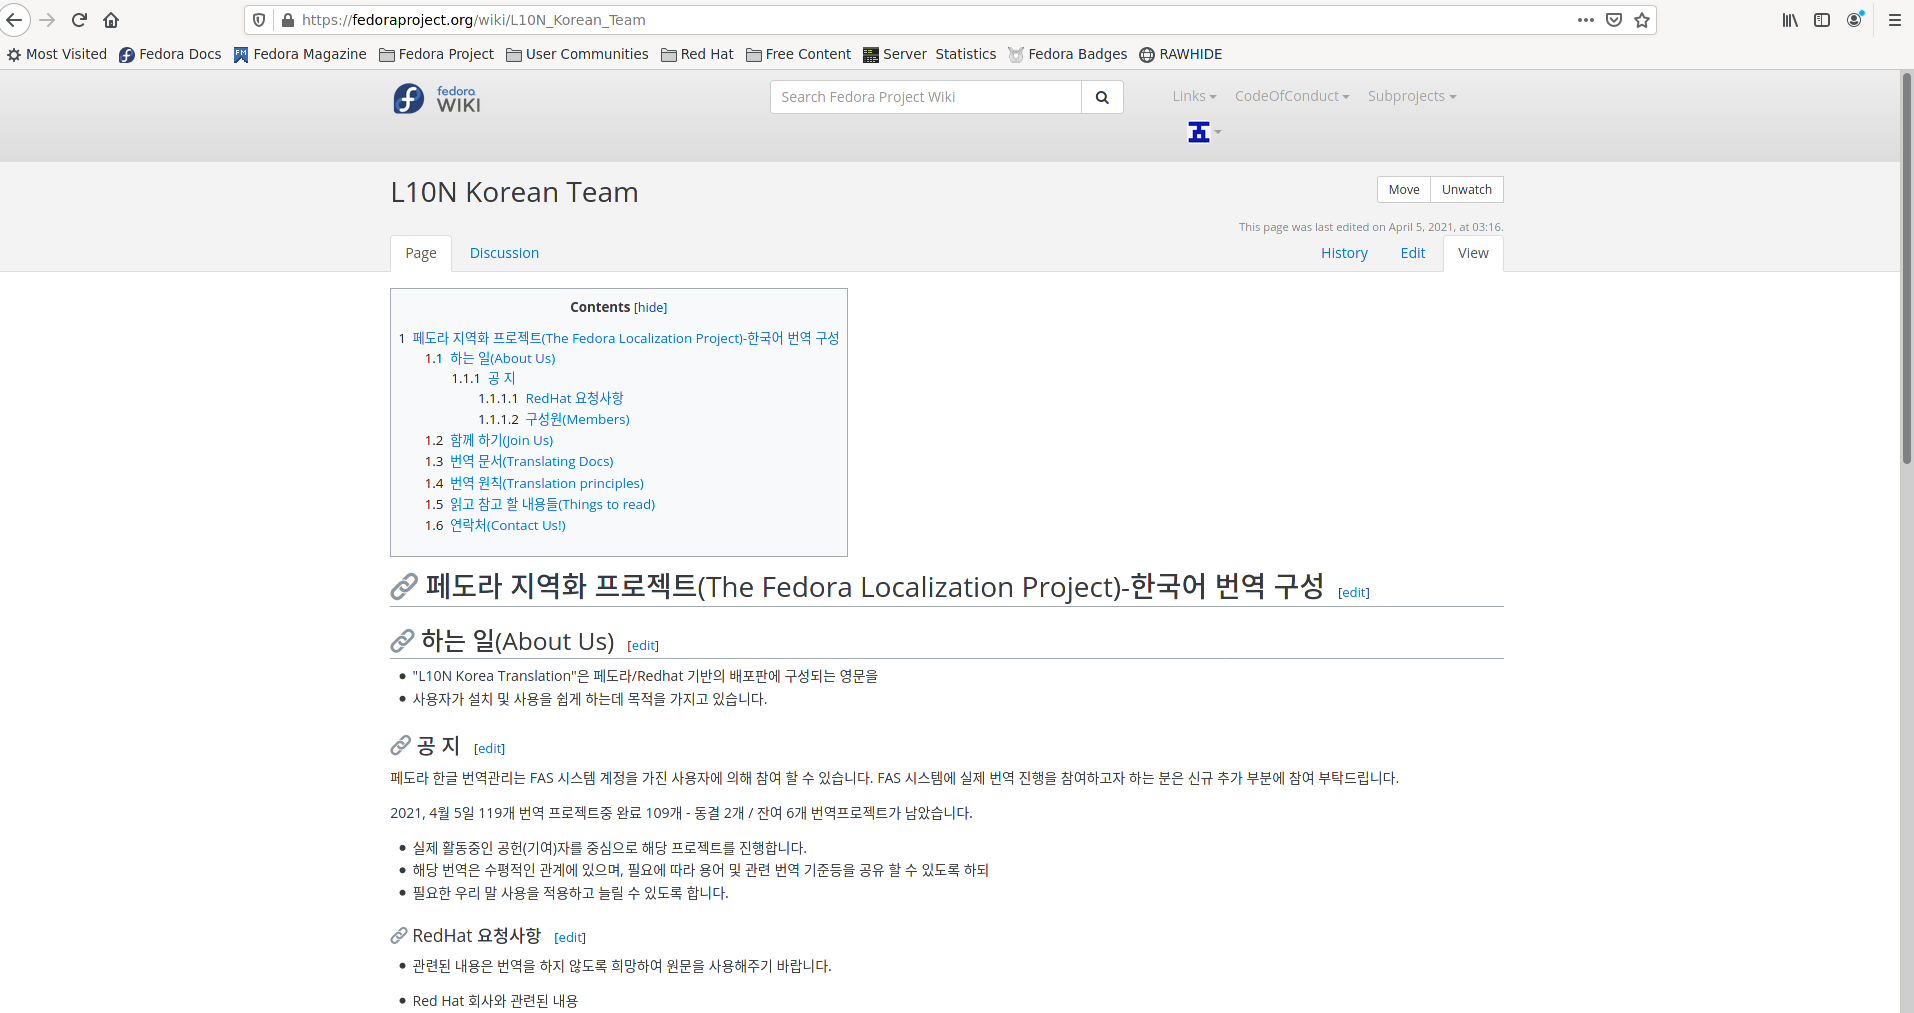
Task: Jump to 1.1.1.2 구성원(Members)
Action: click(554, 419)
